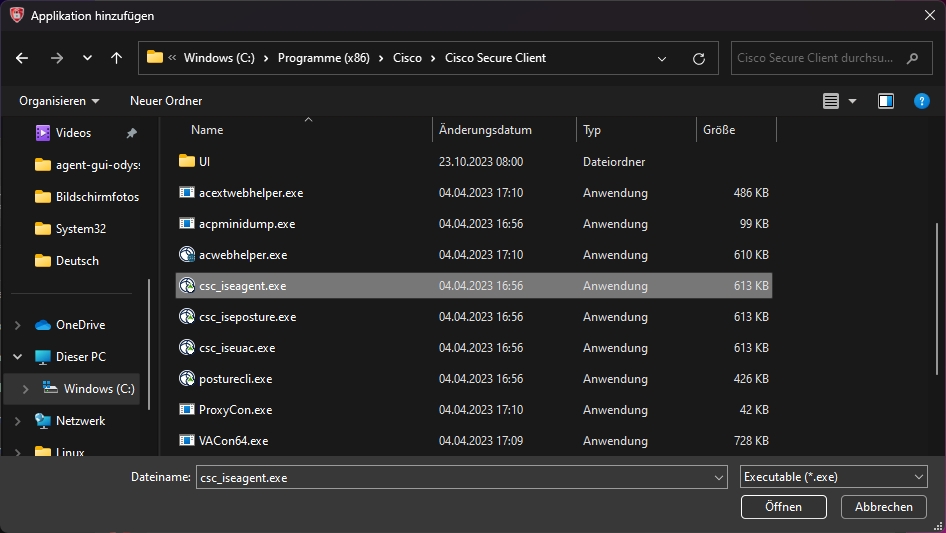
Task: Open the agent-gui-odys folder in sidebar
Action: [87, 165]
